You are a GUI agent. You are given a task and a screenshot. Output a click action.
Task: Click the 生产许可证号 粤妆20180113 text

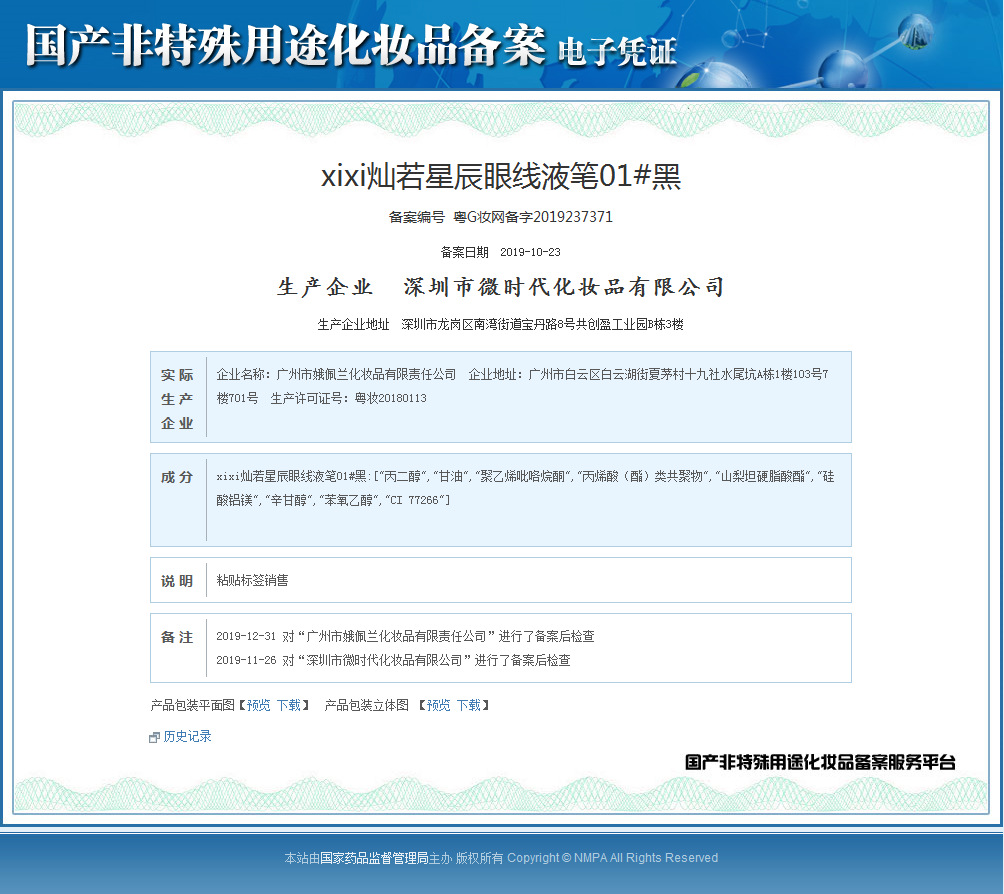coord(348,398)
